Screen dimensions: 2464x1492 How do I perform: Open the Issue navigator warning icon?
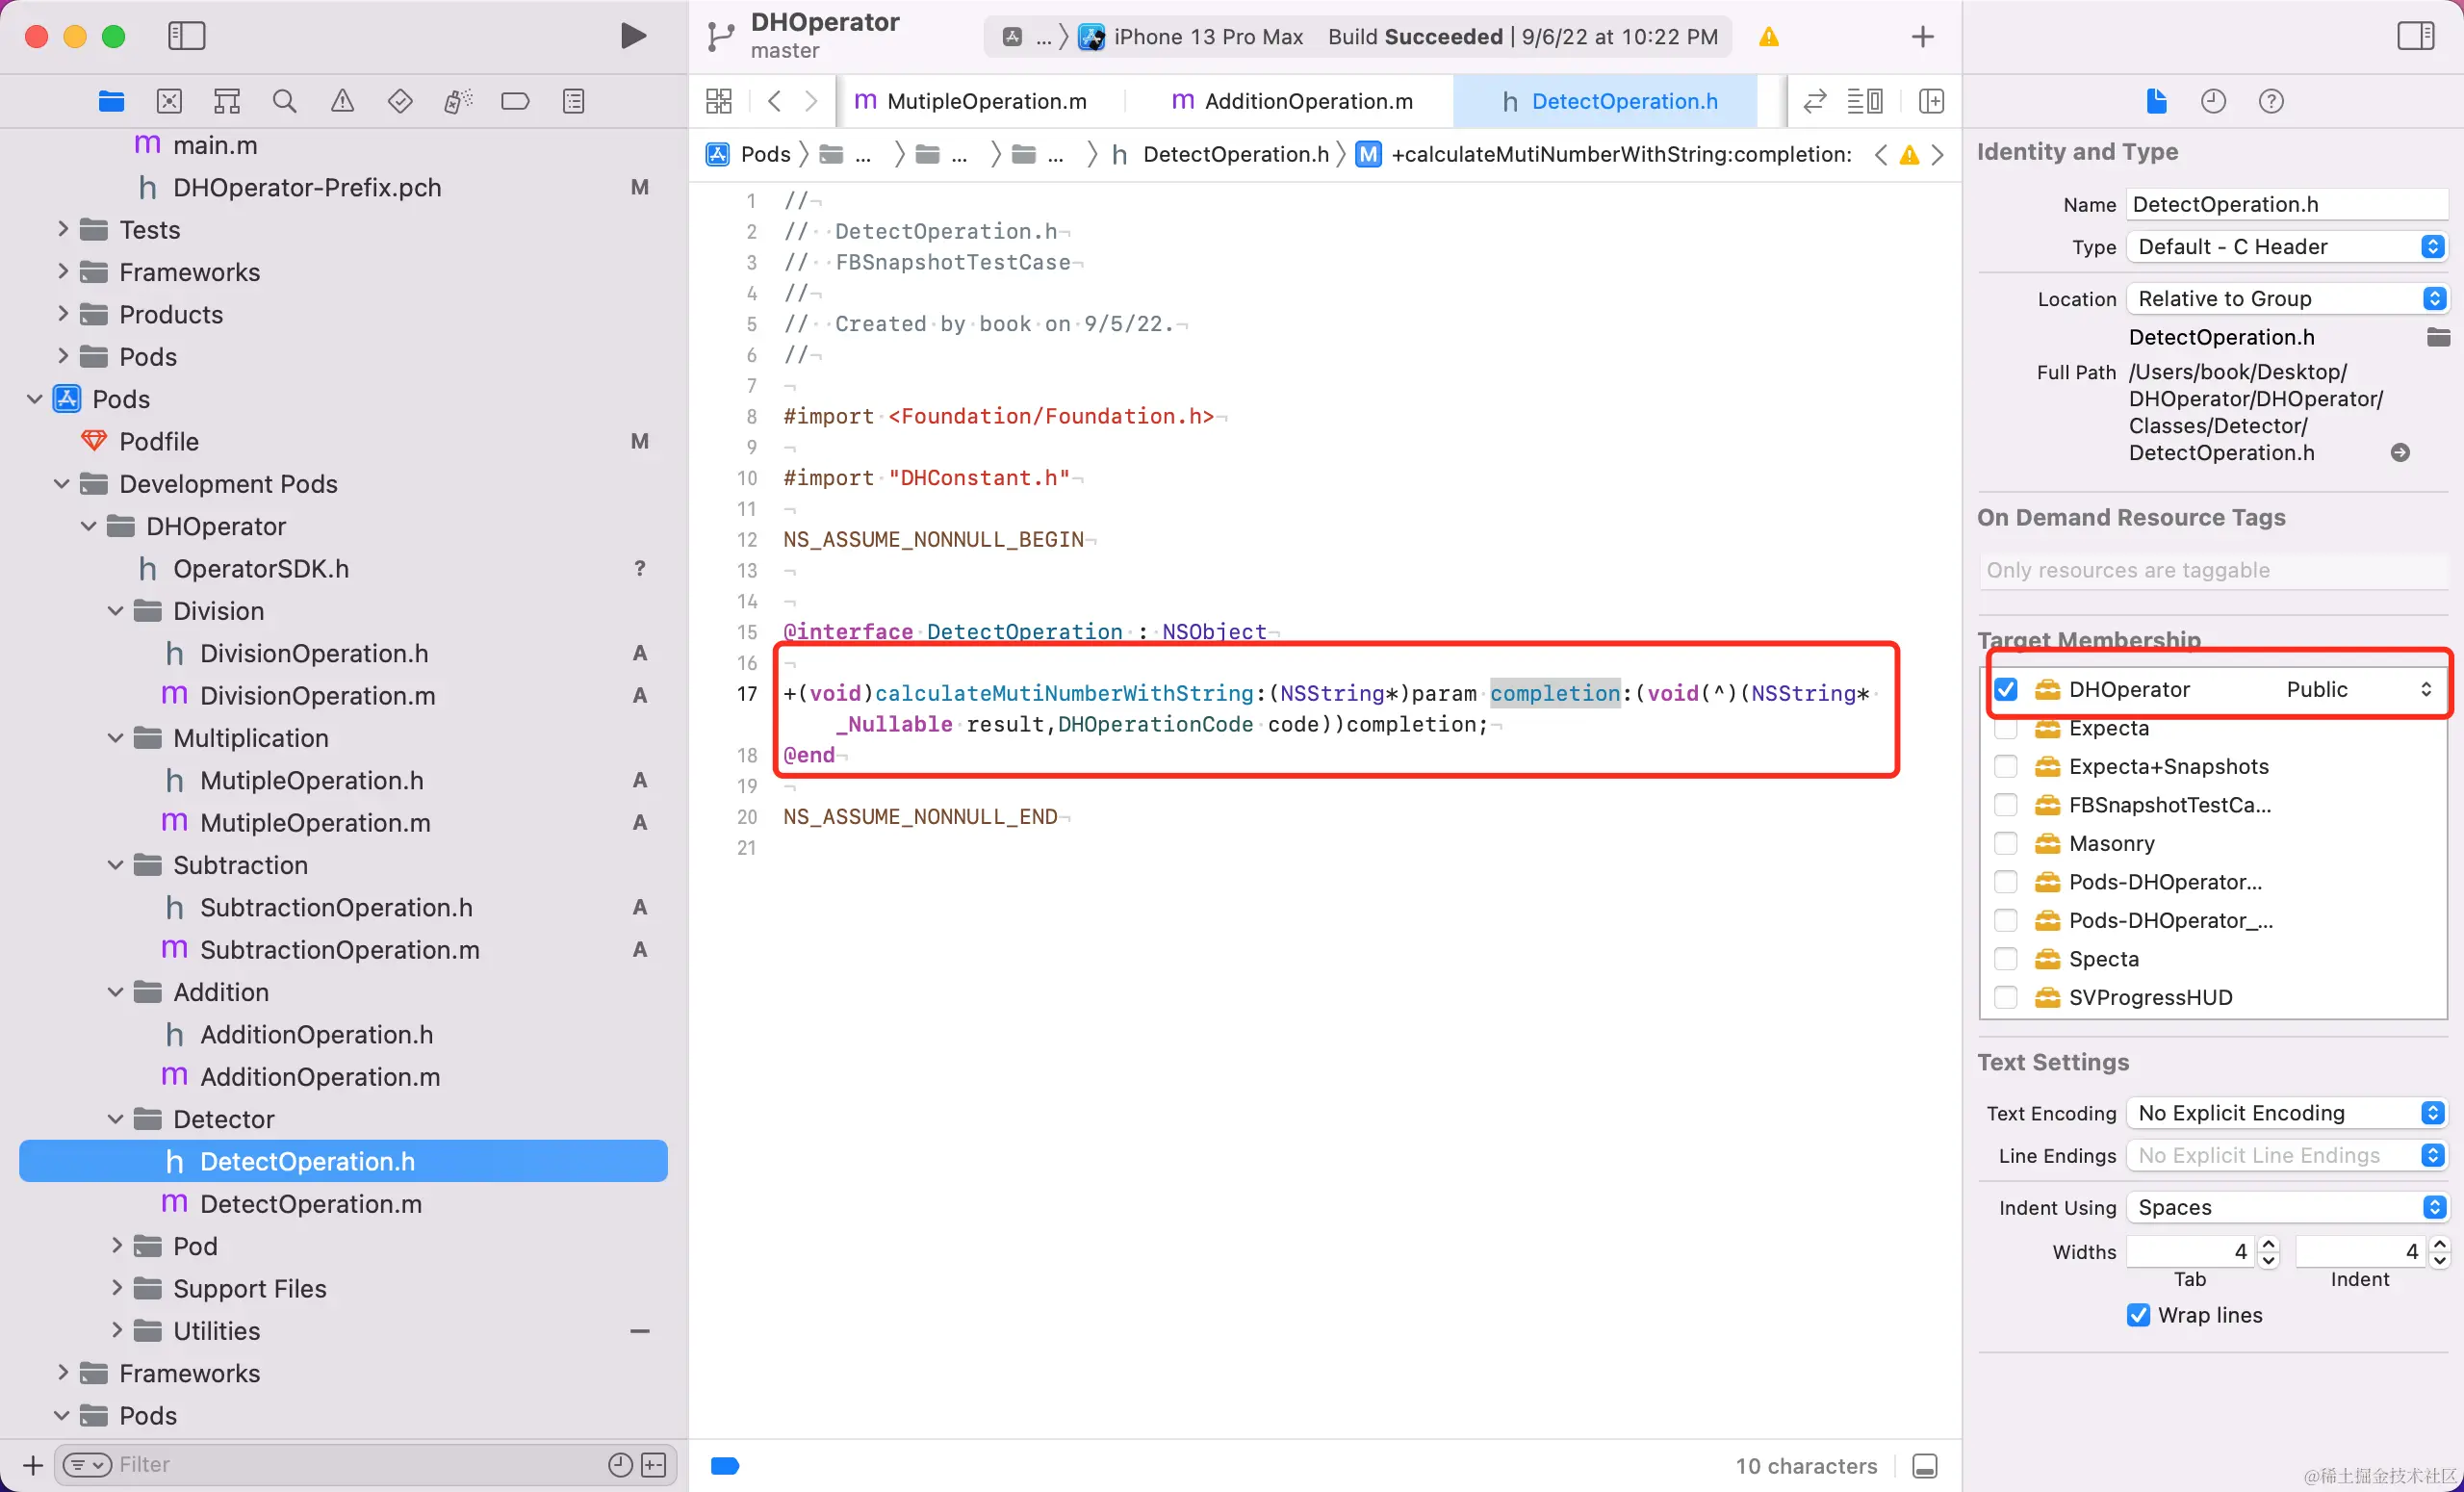[342, 101]
